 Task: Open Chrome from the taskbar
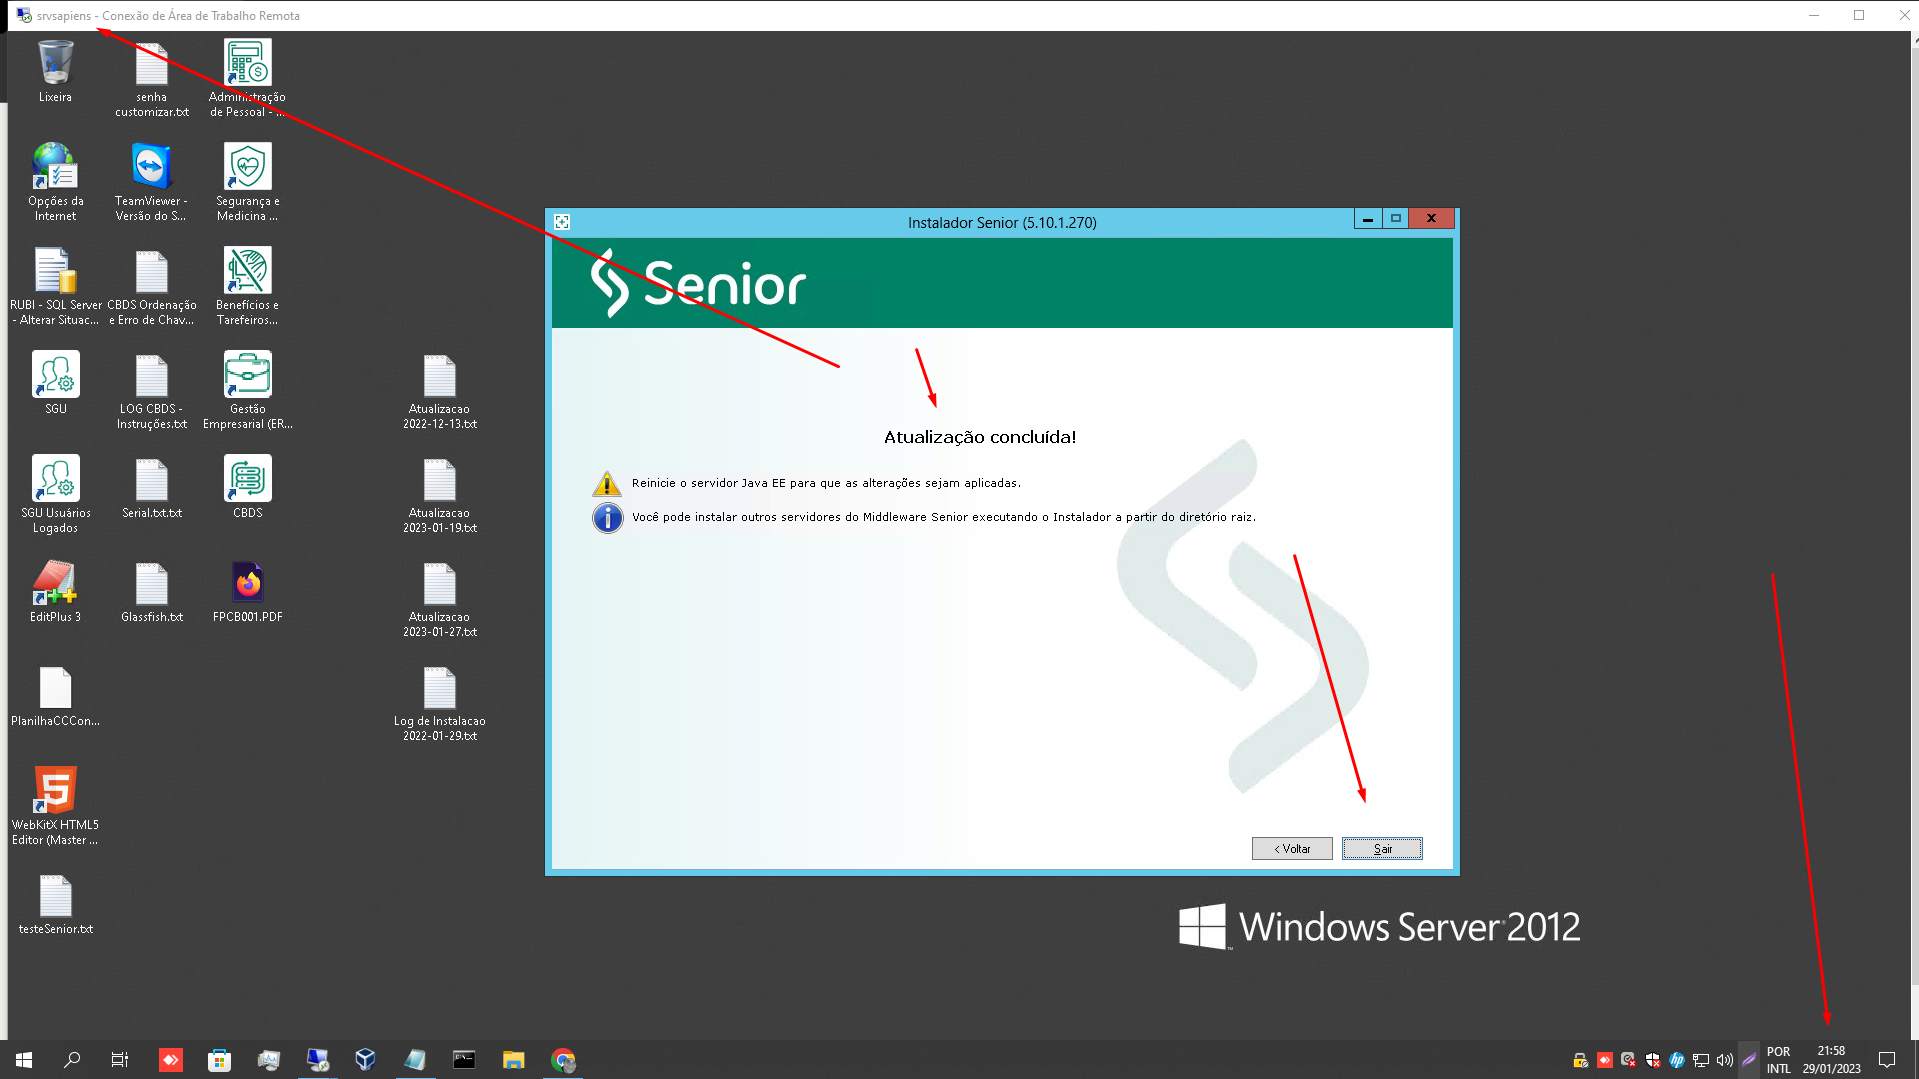click(x=563, y=1060)
